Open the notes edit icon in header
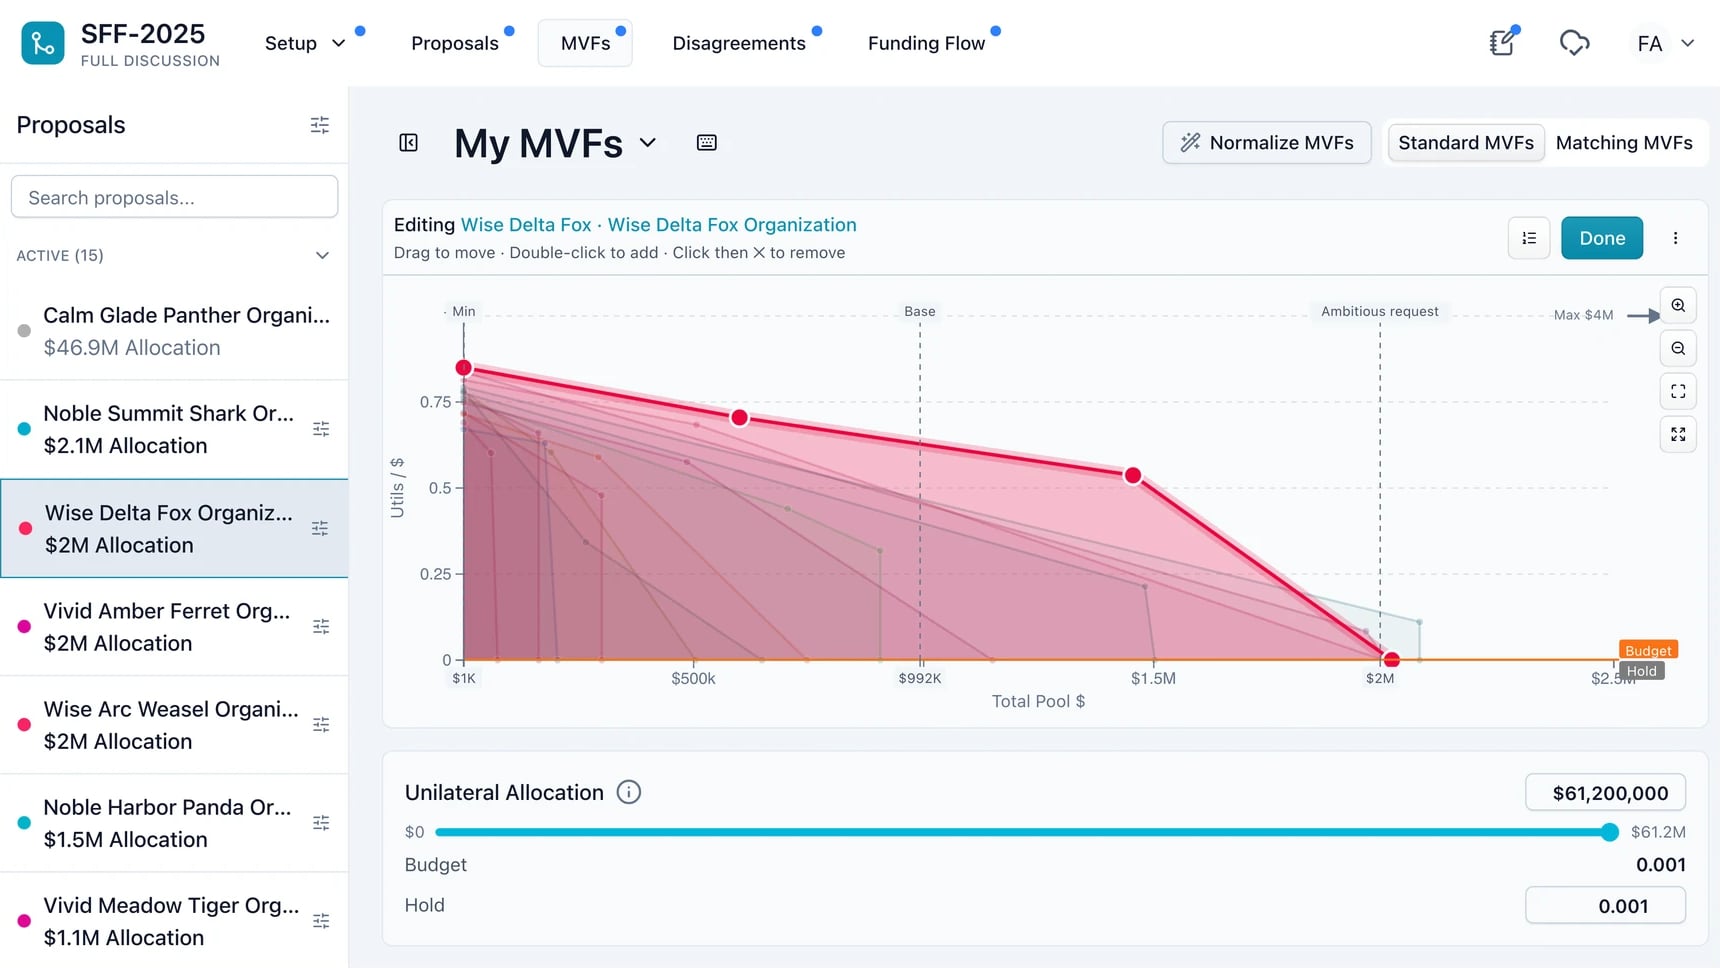1720x968 pixels. click(x=1502, y=43)
